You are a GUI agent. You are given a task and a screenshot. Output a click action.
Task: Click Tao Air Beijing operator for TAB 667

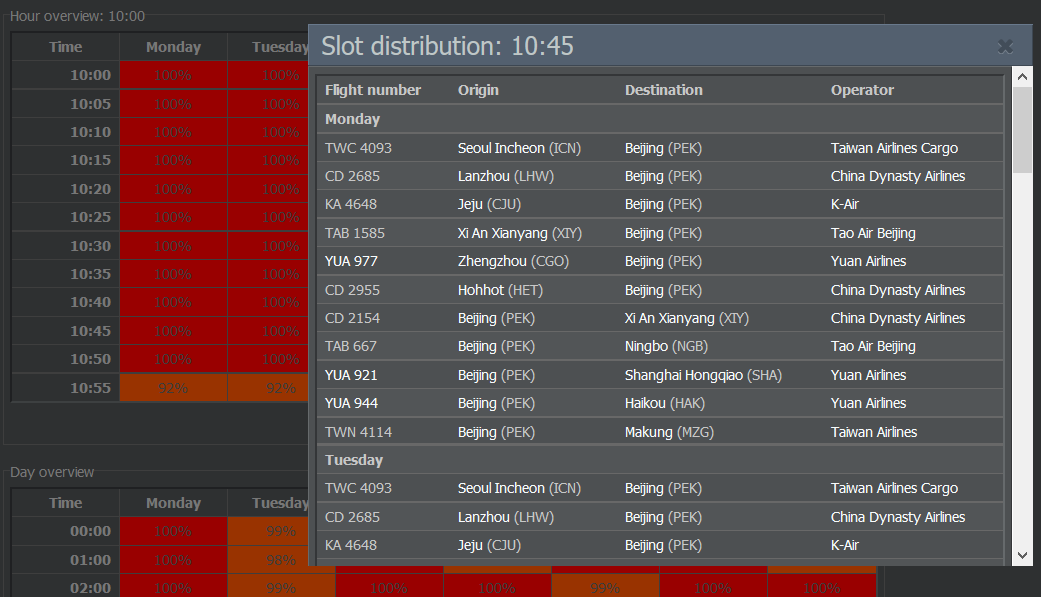click(873, 347)
